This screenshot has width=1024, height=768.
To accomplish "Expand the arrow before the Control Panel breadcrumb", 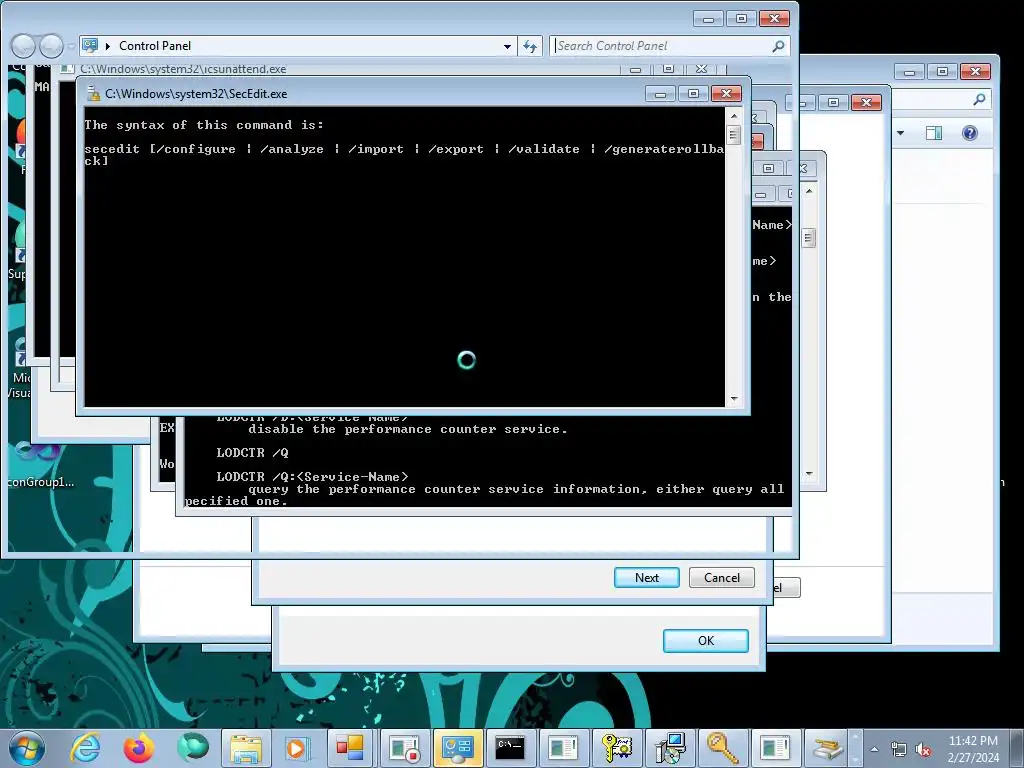I will coord(108,46).
